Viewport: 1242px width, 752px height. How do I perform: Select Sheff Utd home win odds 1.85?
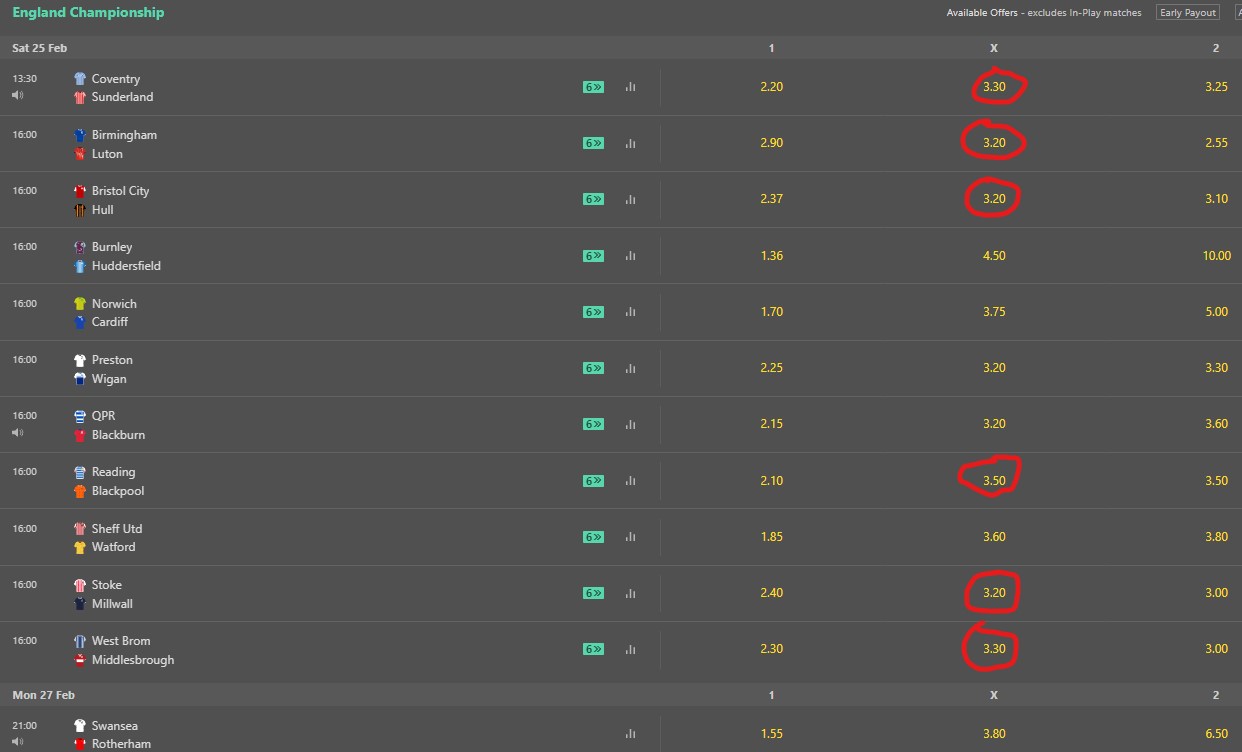(771, 537)
